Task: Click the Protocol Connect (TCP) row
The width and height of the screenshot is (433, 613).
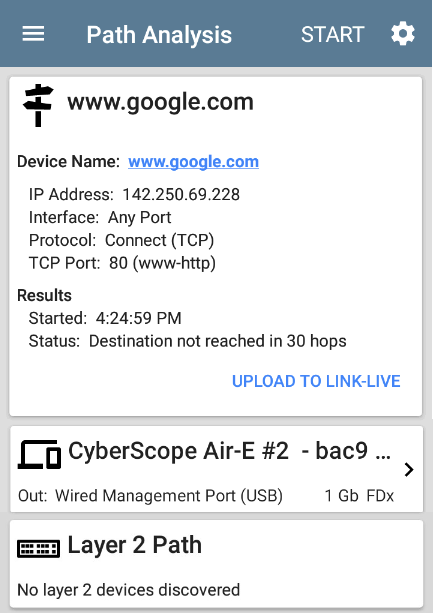Action: 122,240
